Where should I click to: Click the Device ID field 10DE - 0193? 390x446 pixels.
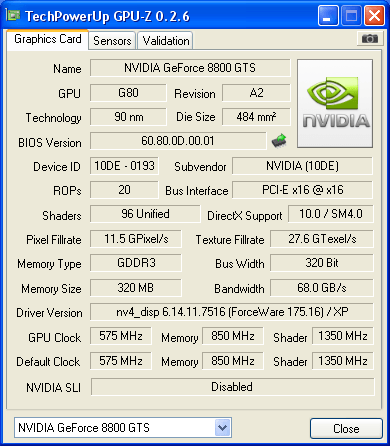click(x=124, y=166)
